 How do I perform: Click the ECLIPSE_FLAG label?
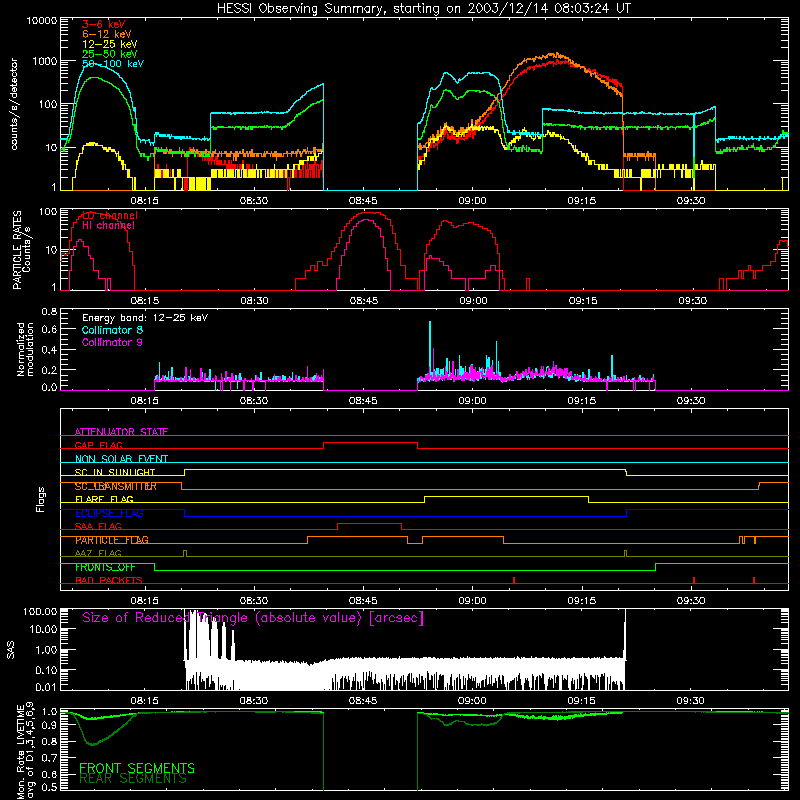[x=109, y=513]
